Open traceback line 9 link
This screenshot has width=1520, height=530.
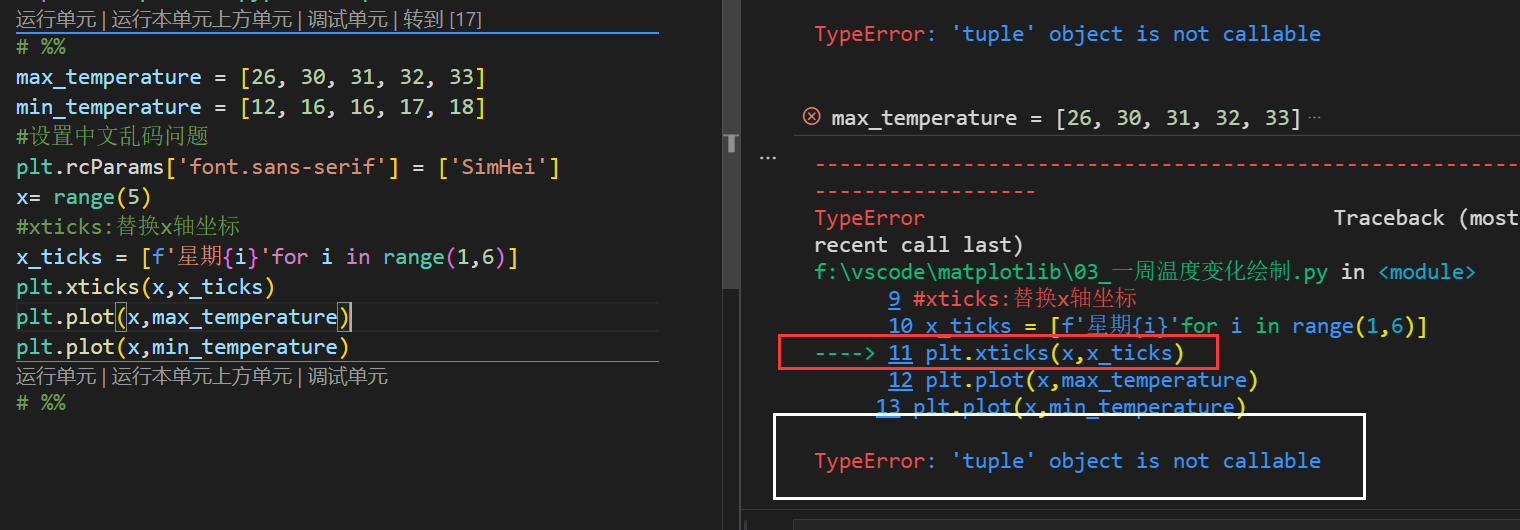tap(894, 298)
